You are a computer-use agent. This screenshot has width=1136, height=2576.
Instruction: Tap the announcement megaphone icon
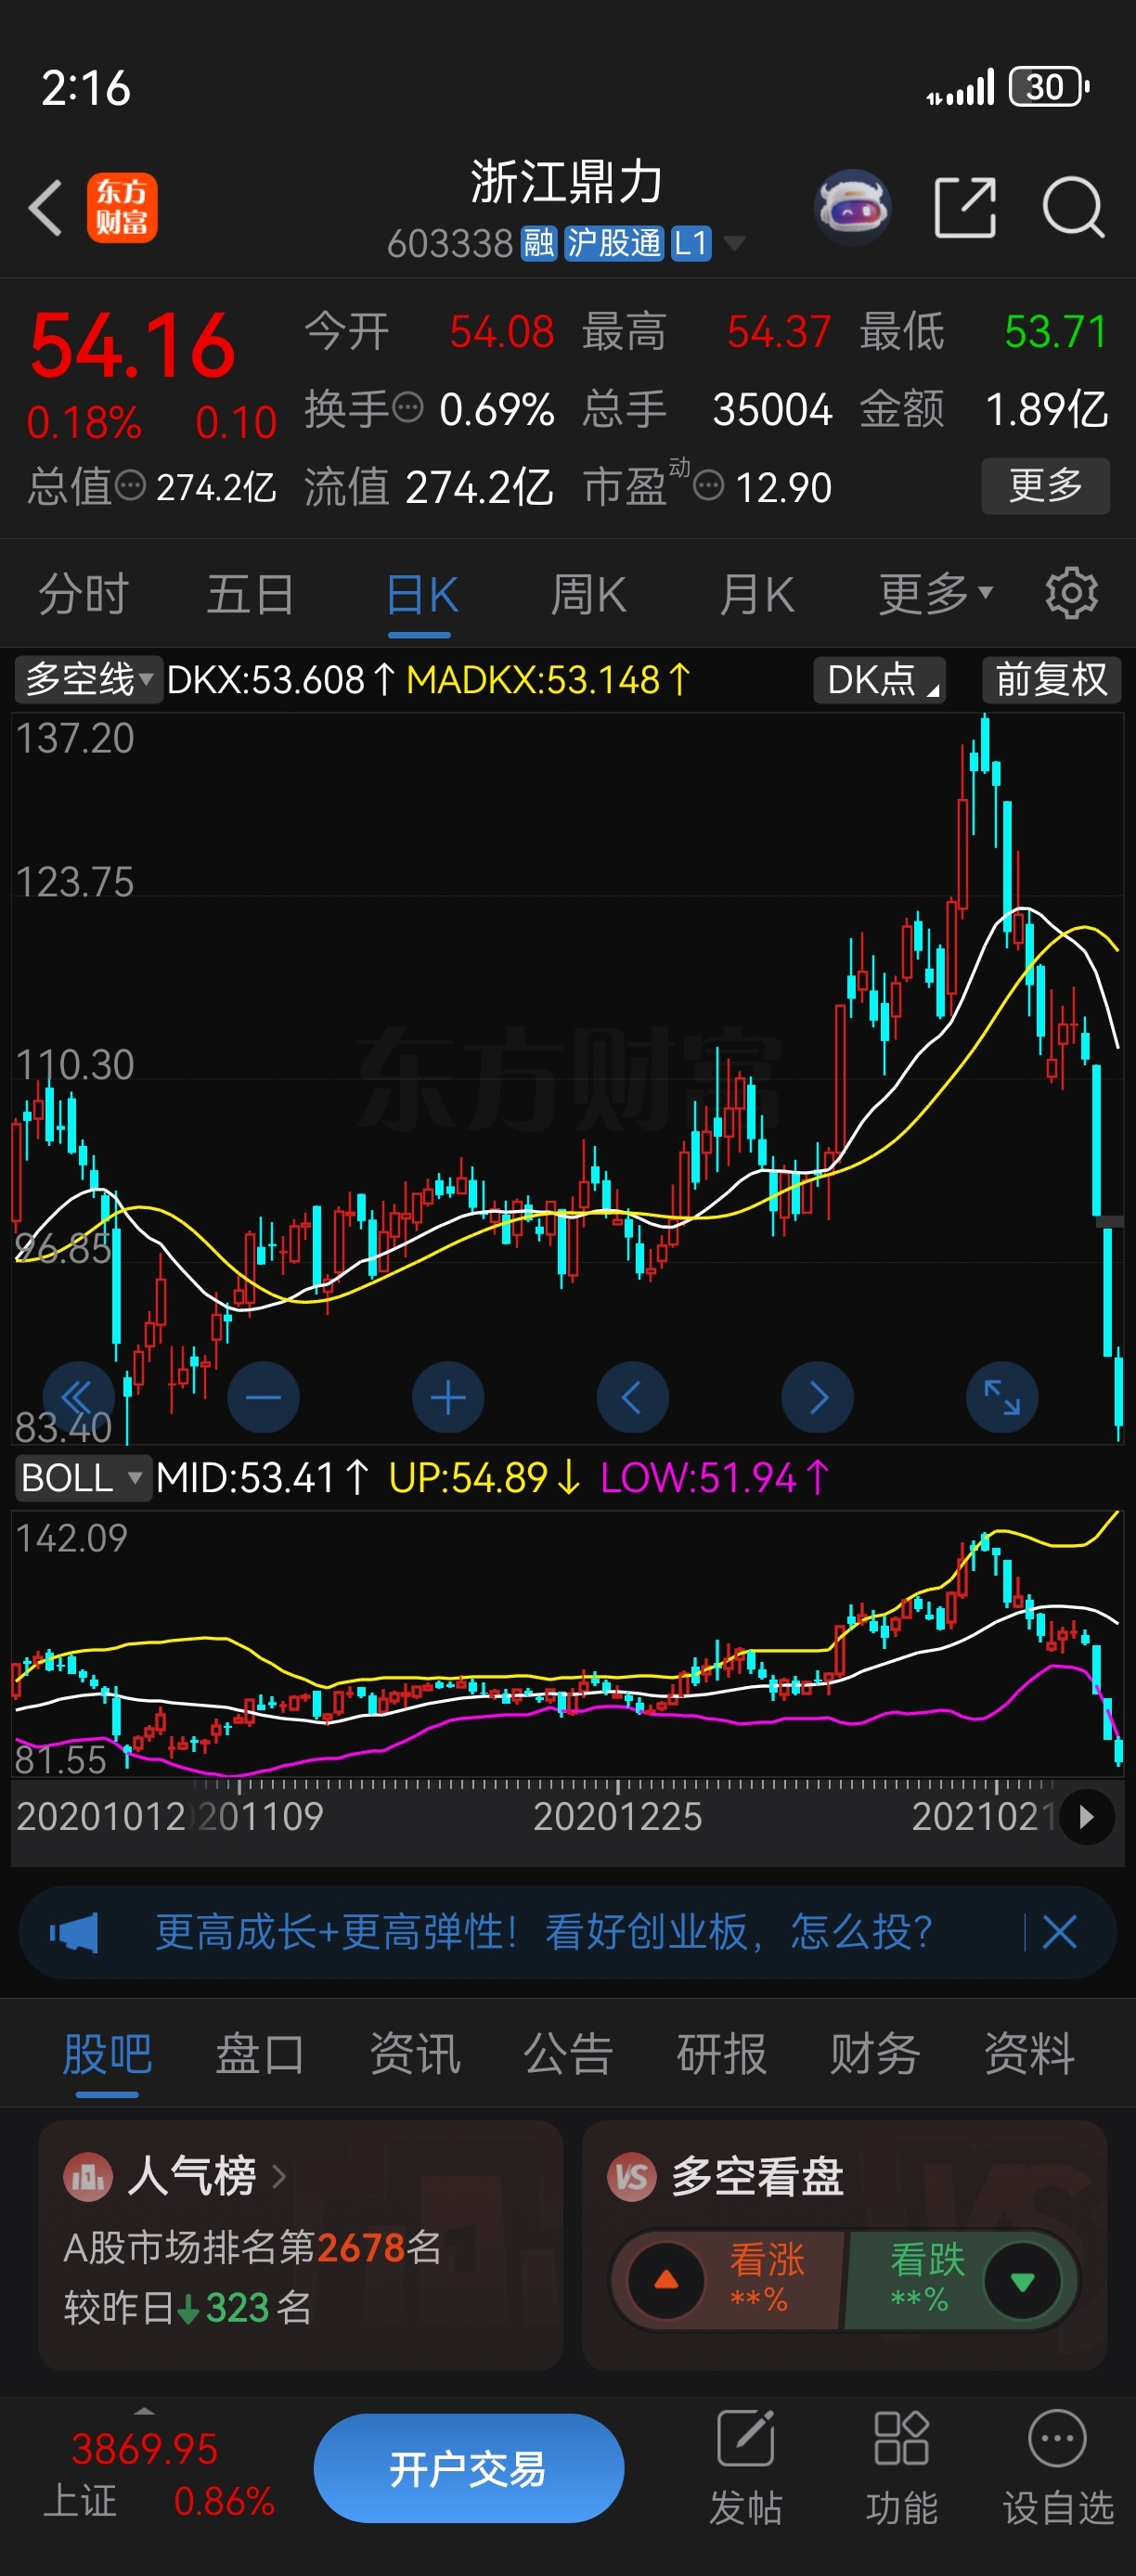[x=74, y=1932]
